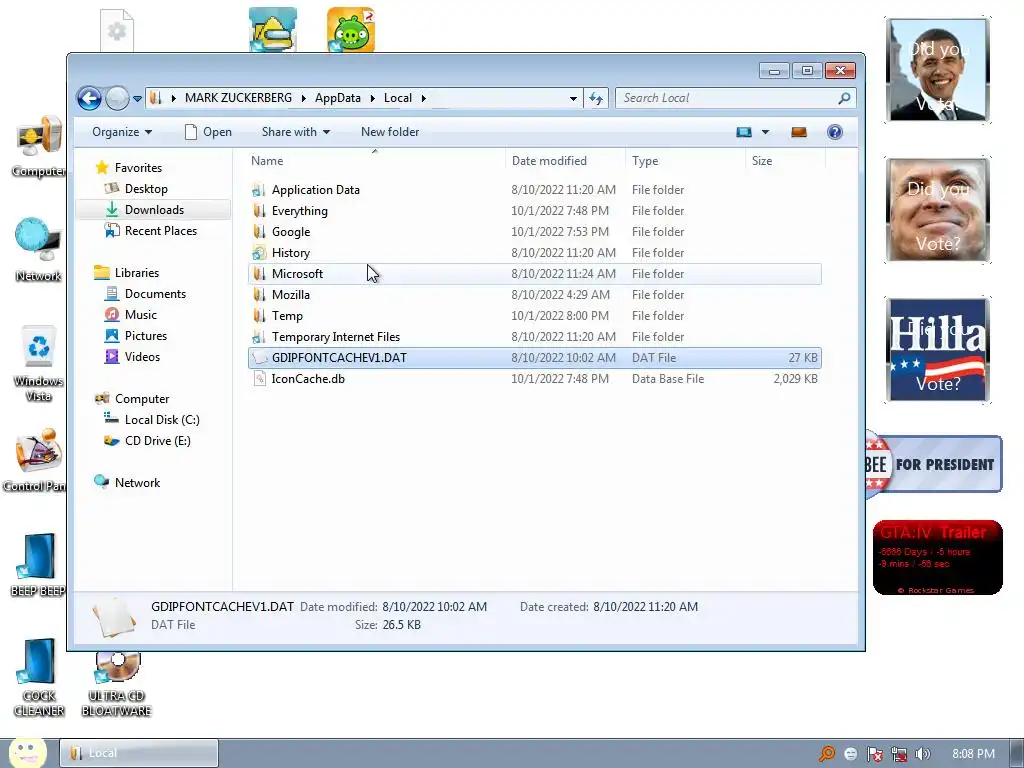Select the Microsoft folder
The width and height of the screenshot is (1024, 768).
pyautogui.click(x=534, y=274)
